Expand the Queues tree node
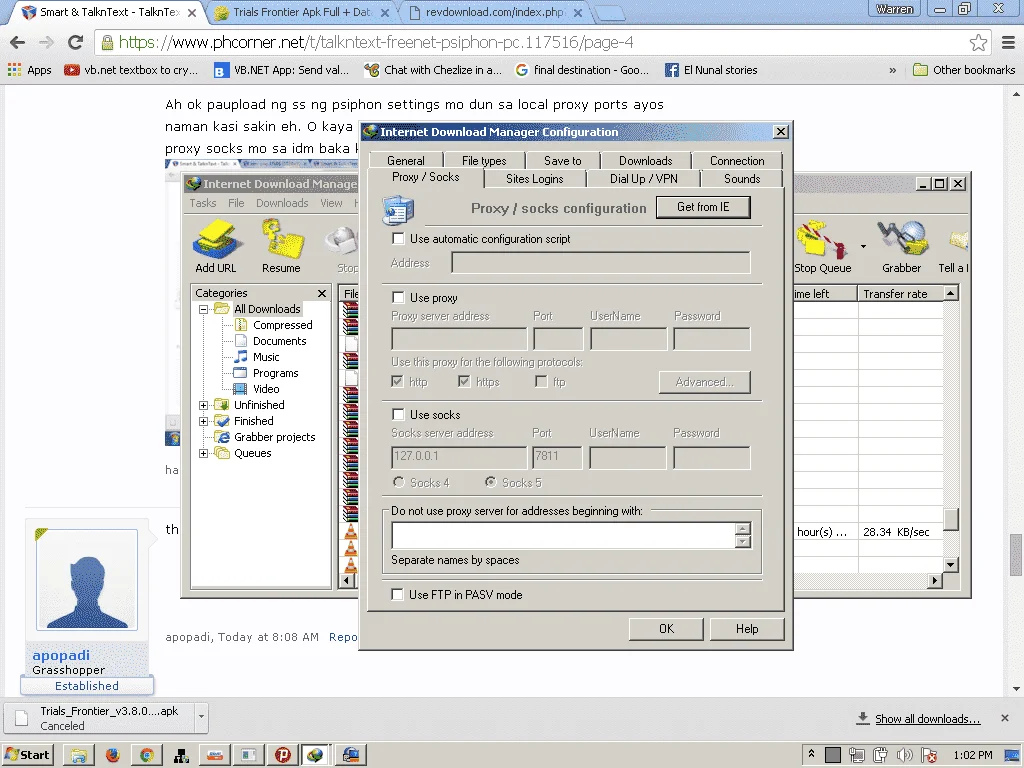This screenshot has height=768, width=1024. click(x=204, y=453)
